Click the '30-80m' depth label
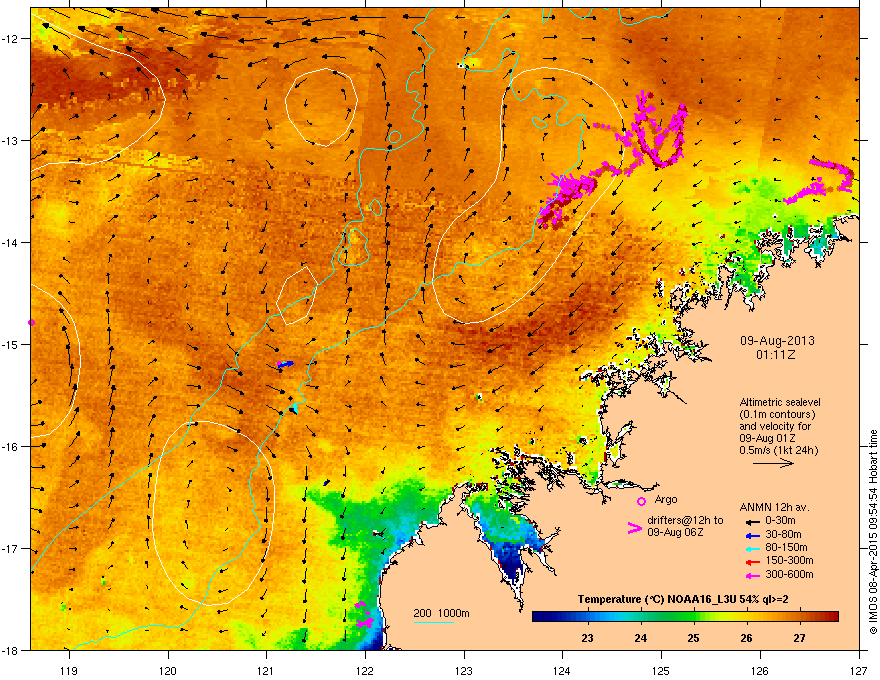880x680 pixels. click(x=783, y=535)
